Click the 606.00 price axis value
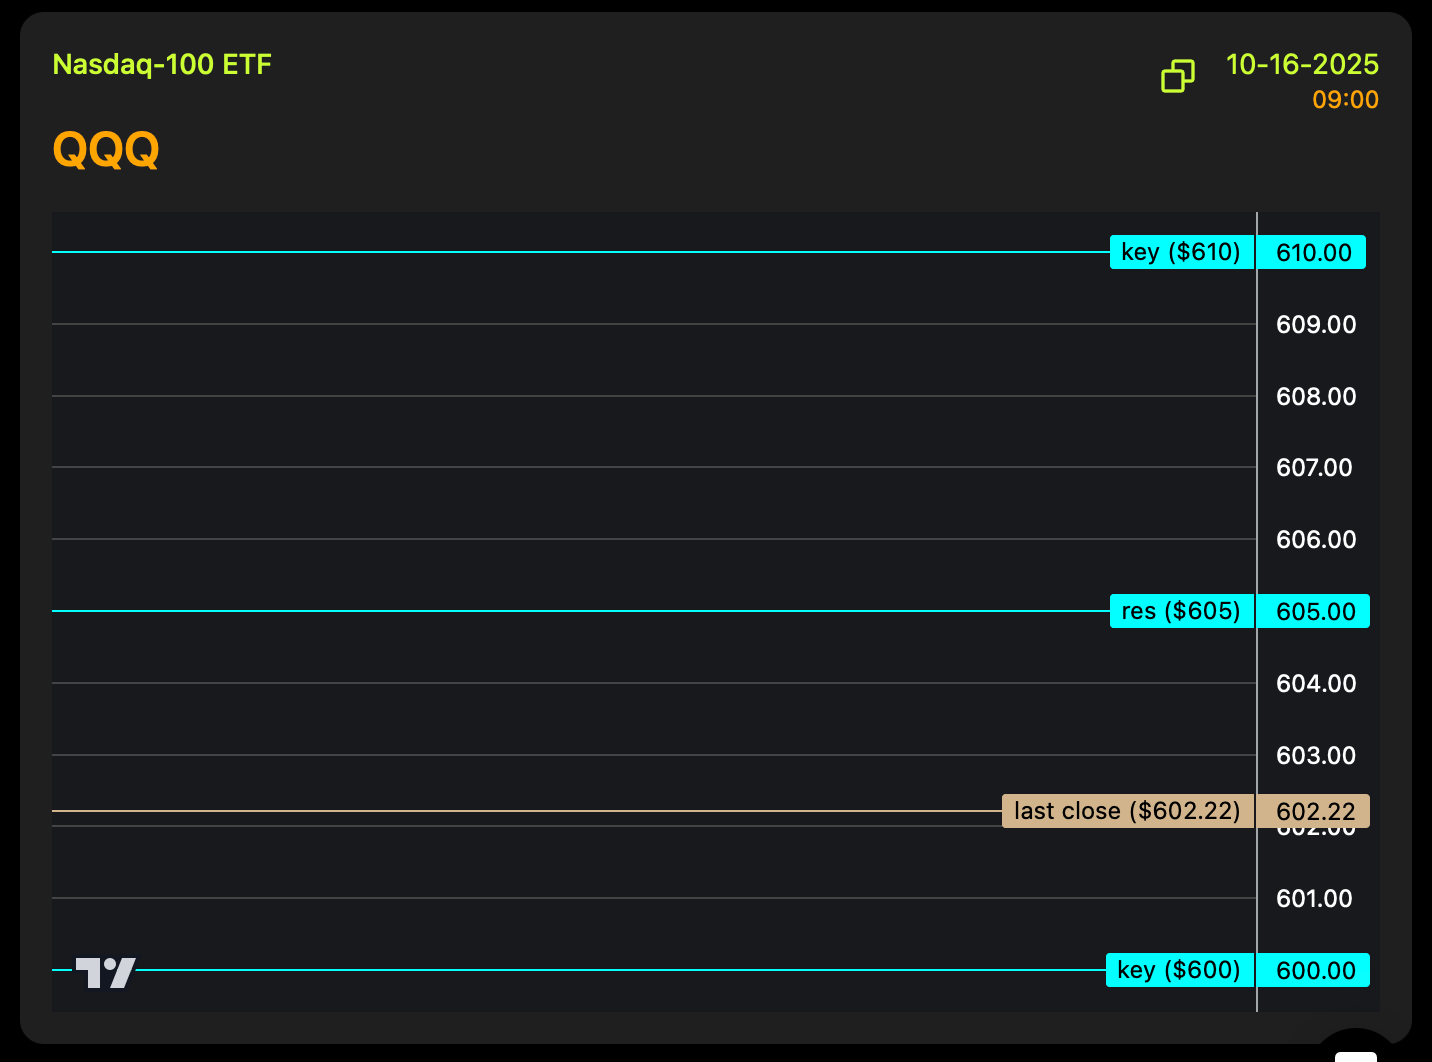This screenshot has height=1062, width=1432. [1316, 540]
